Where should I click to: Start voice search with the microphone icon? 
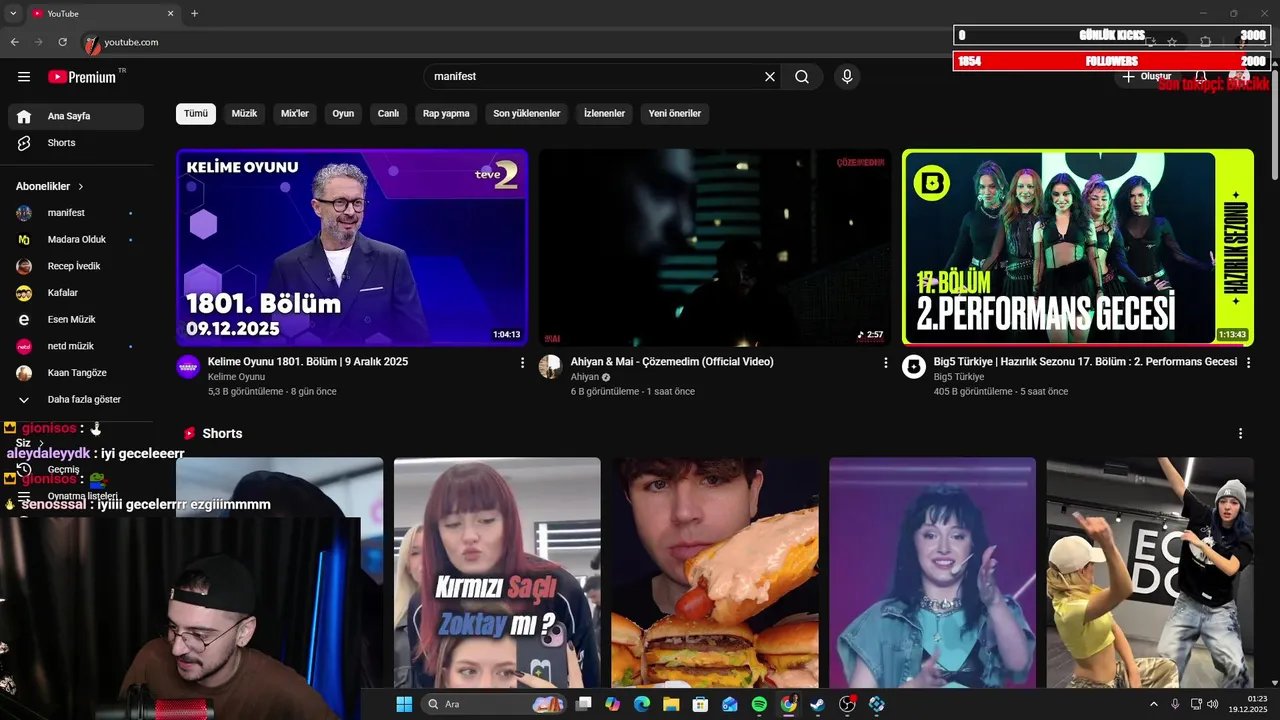847,77
